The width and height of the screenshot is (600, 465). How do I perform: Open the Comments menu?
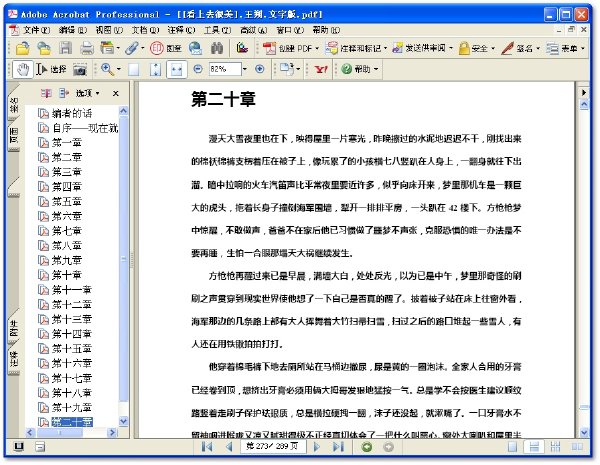[181, 30]
